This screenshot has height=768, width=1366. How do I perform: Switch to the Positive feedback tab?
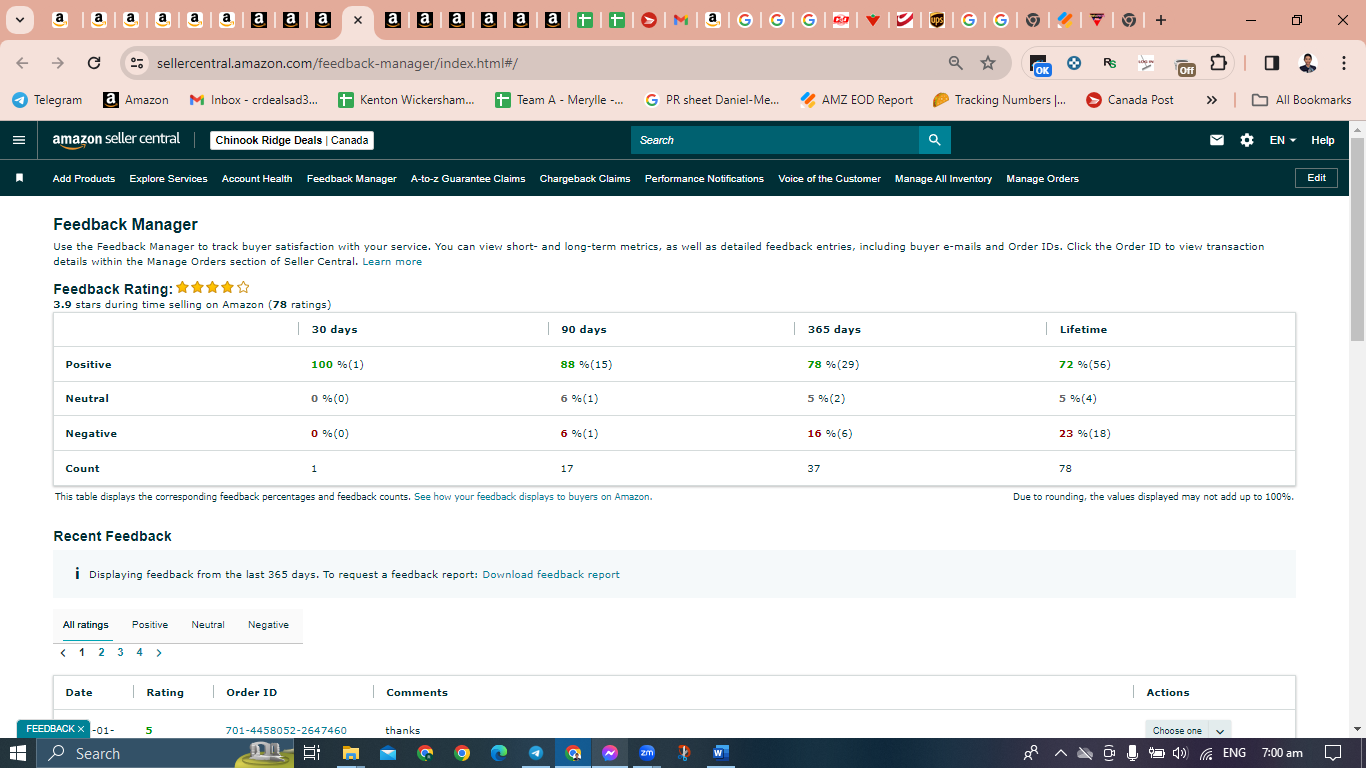pos(150,625)
